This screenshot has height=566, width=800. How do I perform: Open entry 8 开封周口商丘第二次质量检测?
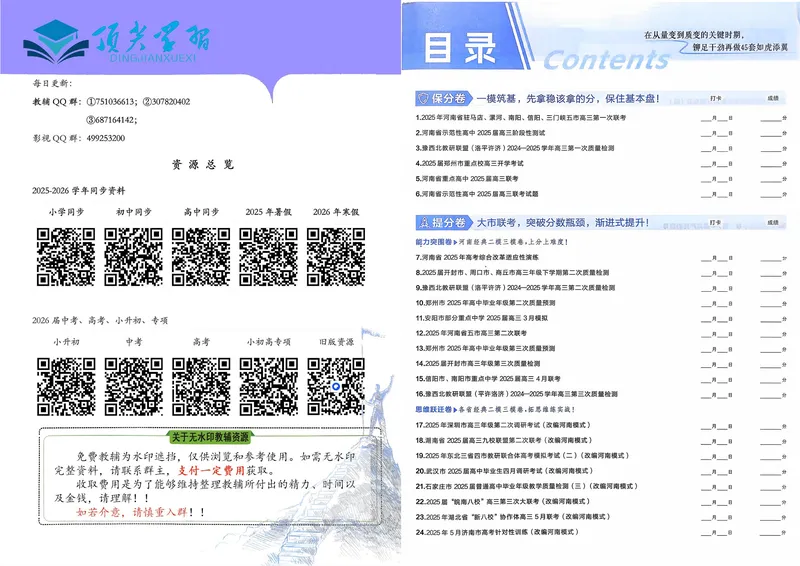point(512,273)
